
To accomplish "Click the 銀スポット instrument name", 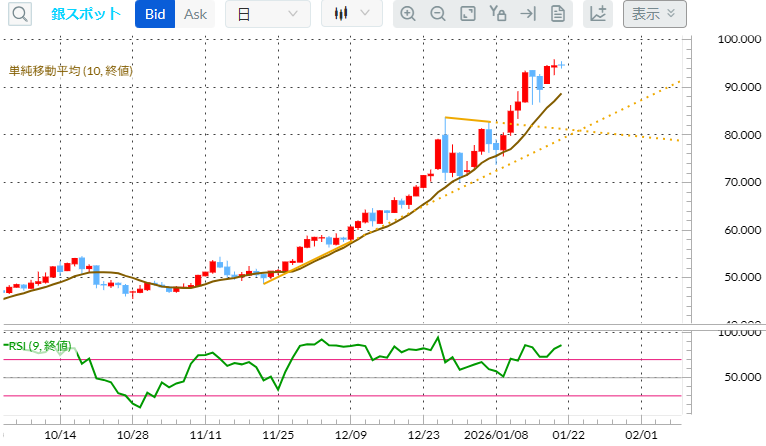I will click(86, 14).
